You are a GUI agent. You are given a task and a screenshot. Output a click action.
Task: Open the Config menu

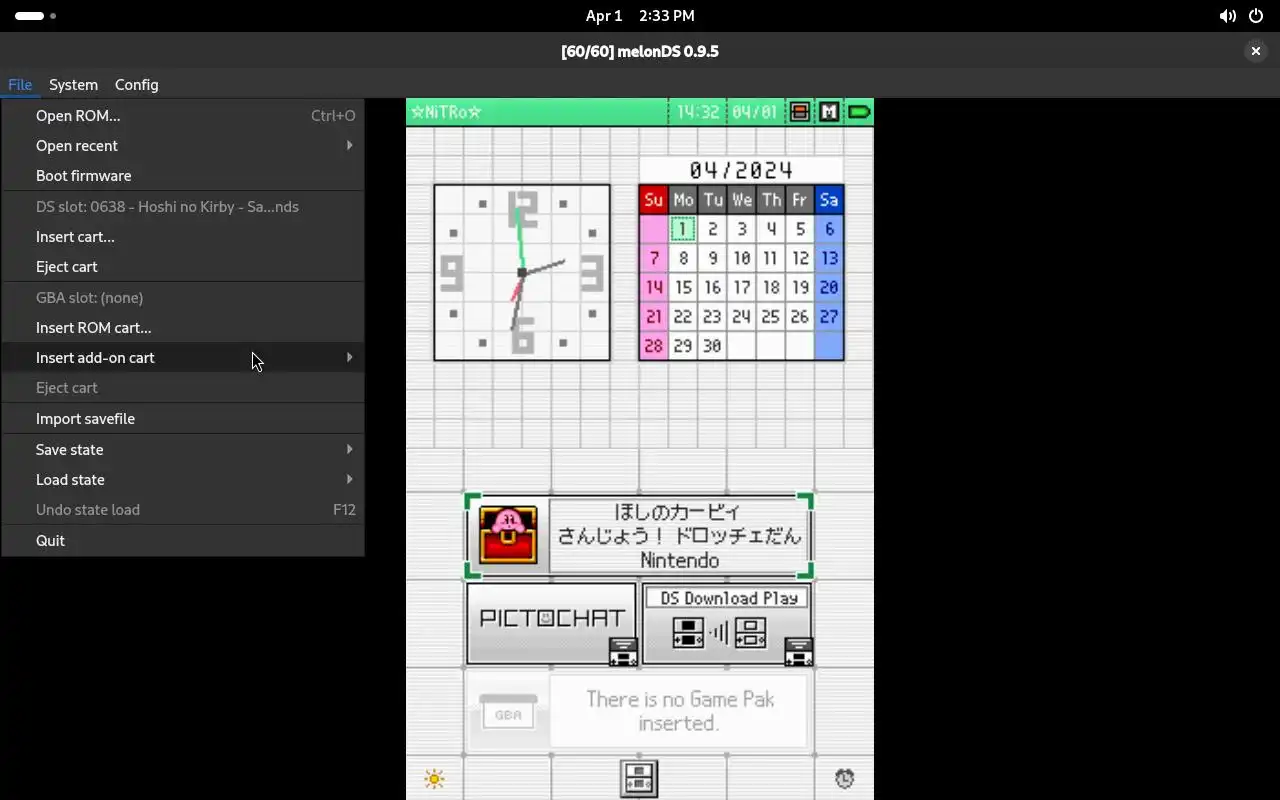pos(136,85)
